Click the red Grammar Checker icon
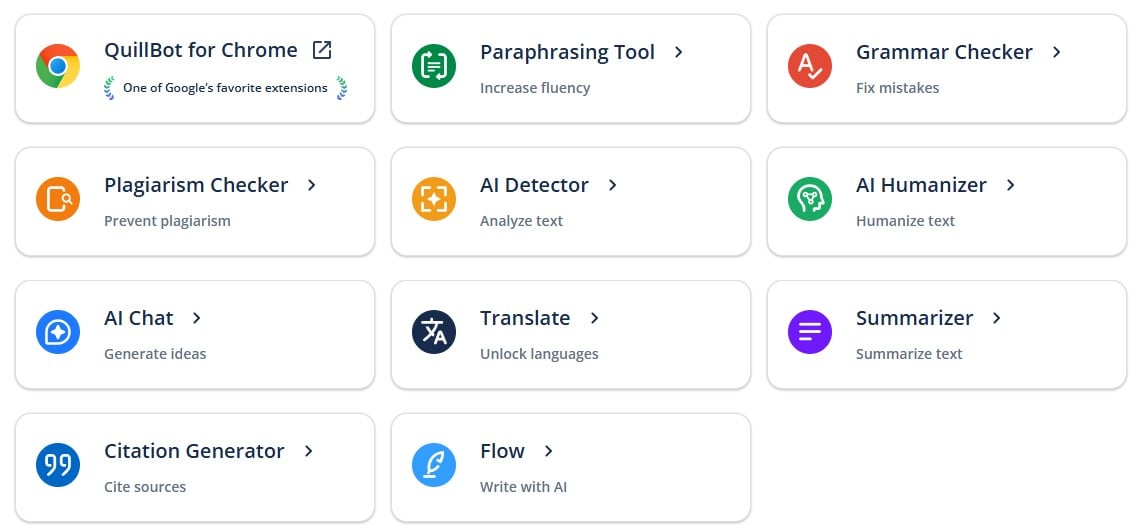1141x531 pixels. tap(810, 67)
